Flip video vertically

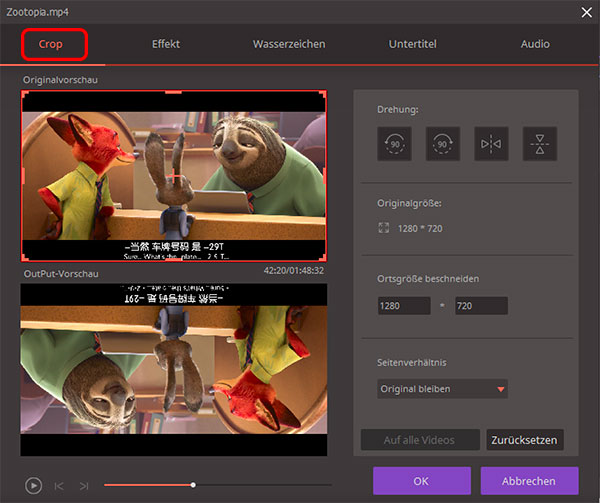pyautogui.click(x=540, y=144)
